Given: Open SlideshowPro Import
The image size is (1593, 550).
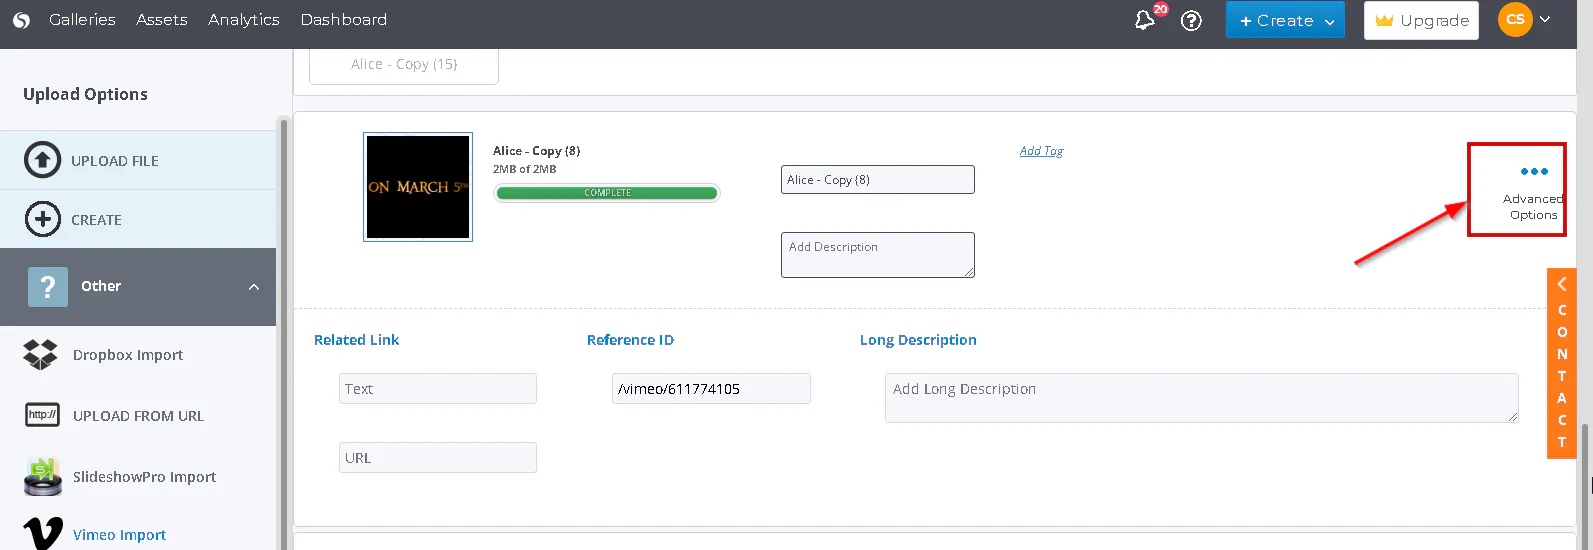Looking at the screenshot, I should click(144, 477).
